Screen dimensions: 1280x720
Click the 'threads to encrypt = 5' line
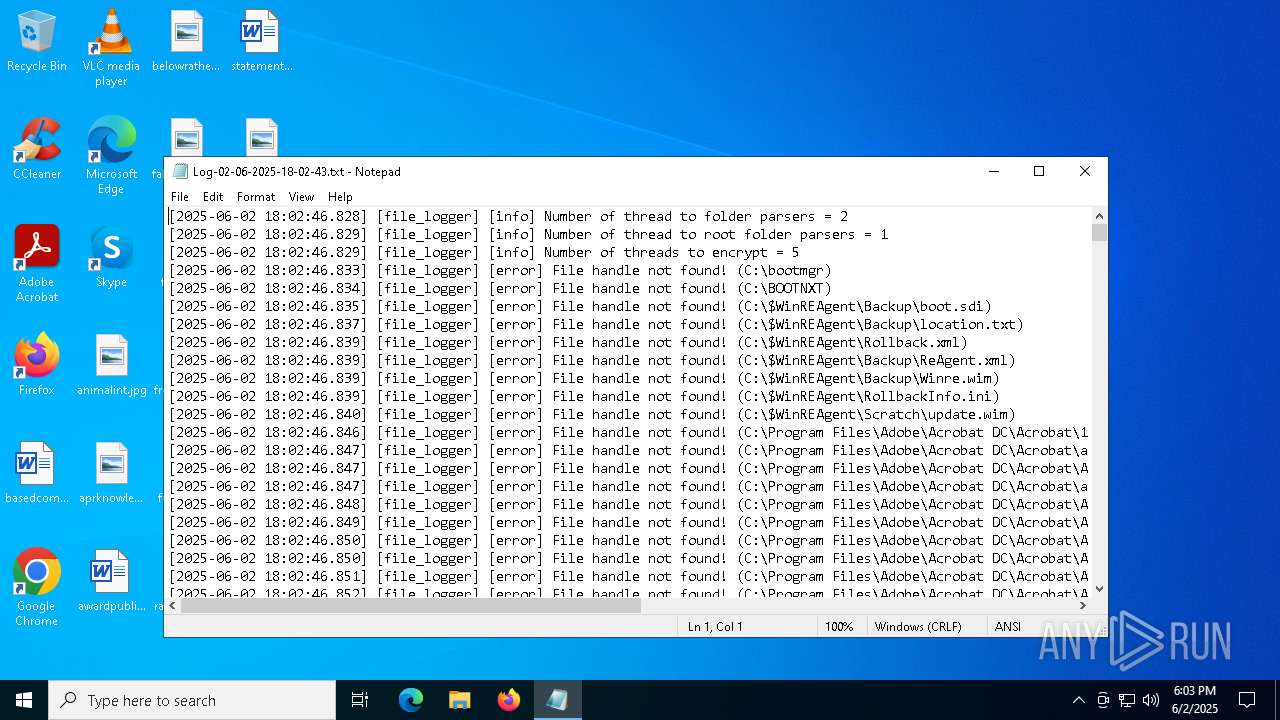(x=484, y=252)
